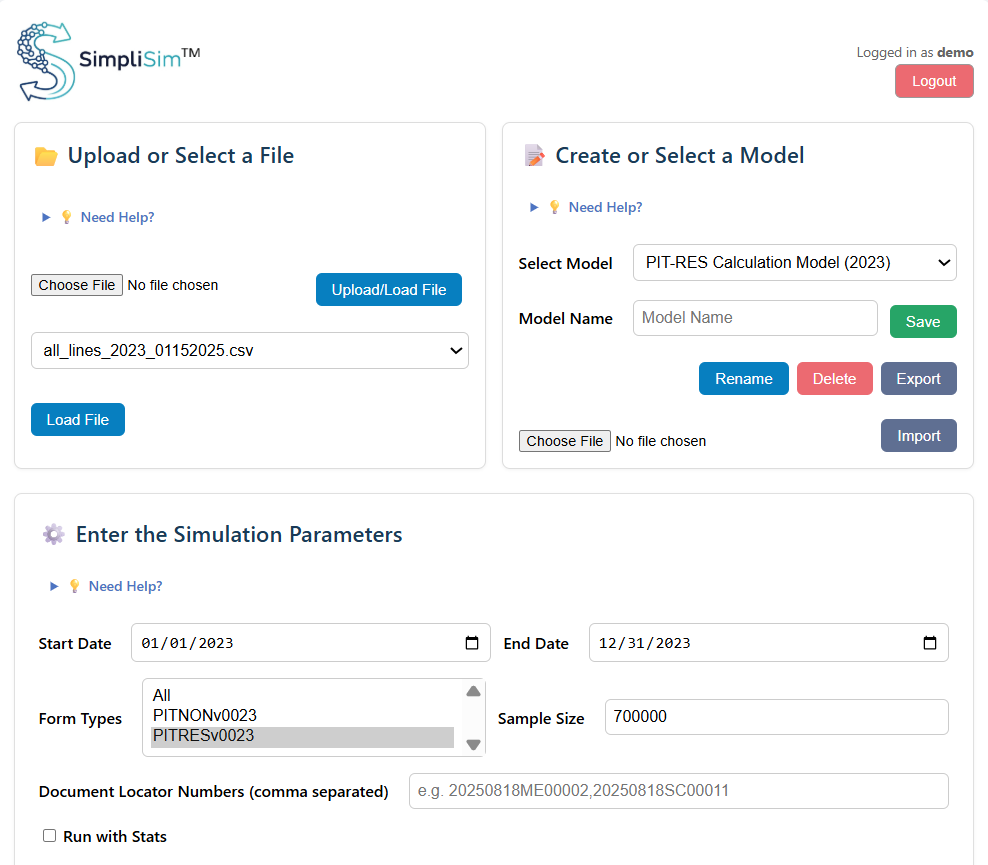The width and height of the screenshot is (988, 865).
Task: Click the folder icon beside Upload heading
Action: [46, 156]
